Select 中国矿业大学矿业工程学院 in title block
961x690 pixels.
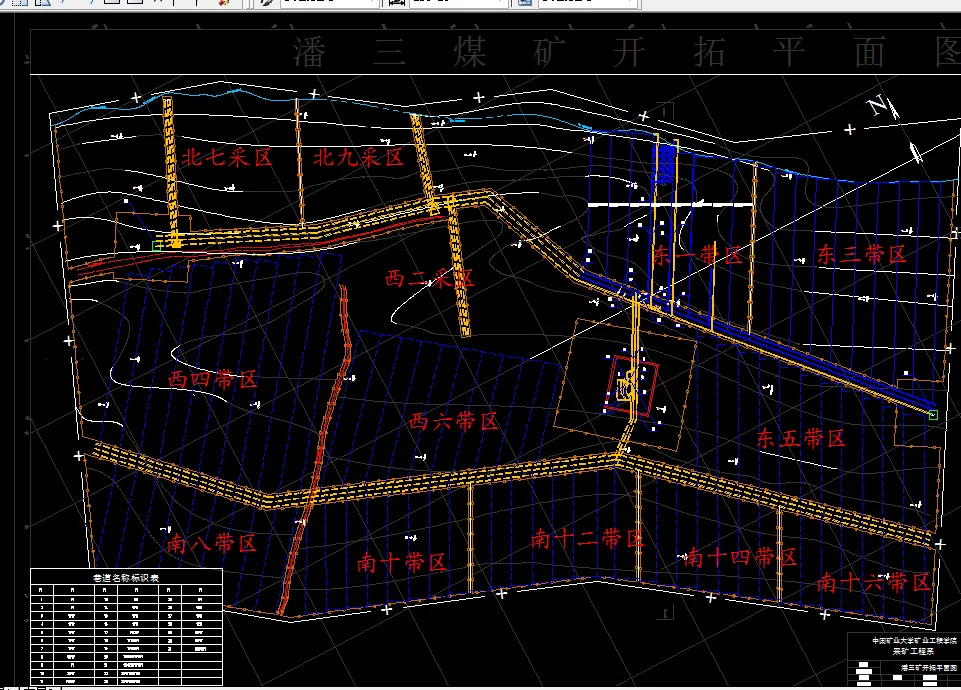pos(914,640)
